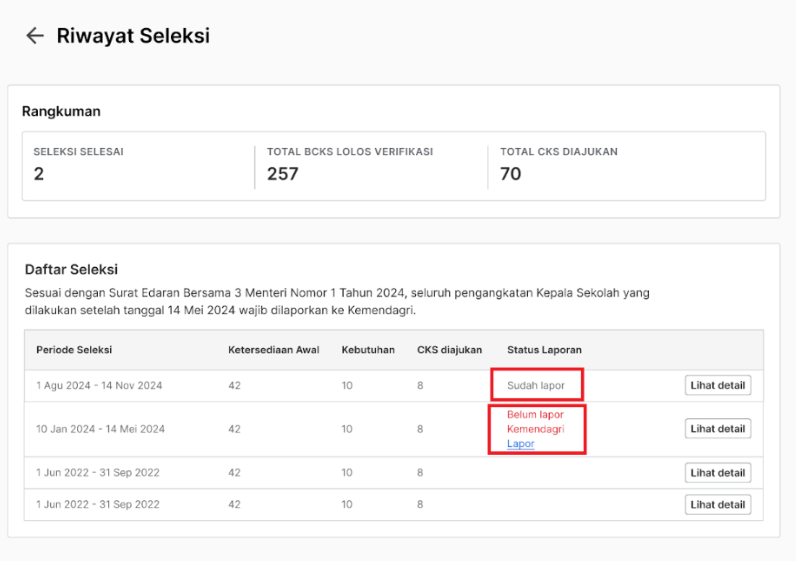Open Lihat detail for 1 Agu 2024 period
The image size is (796, 561).
717,385
